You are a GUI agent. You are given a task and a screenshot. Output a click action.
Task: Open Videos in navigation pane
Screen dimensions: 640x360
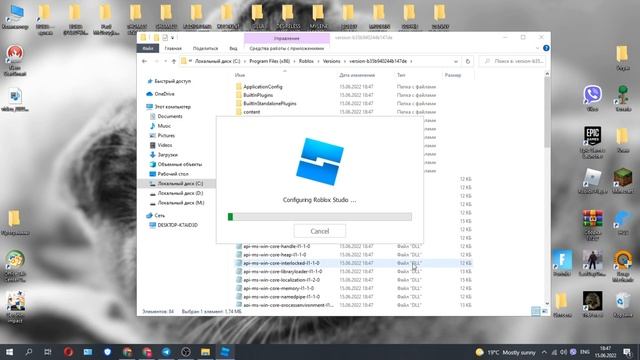pos(165,145)
